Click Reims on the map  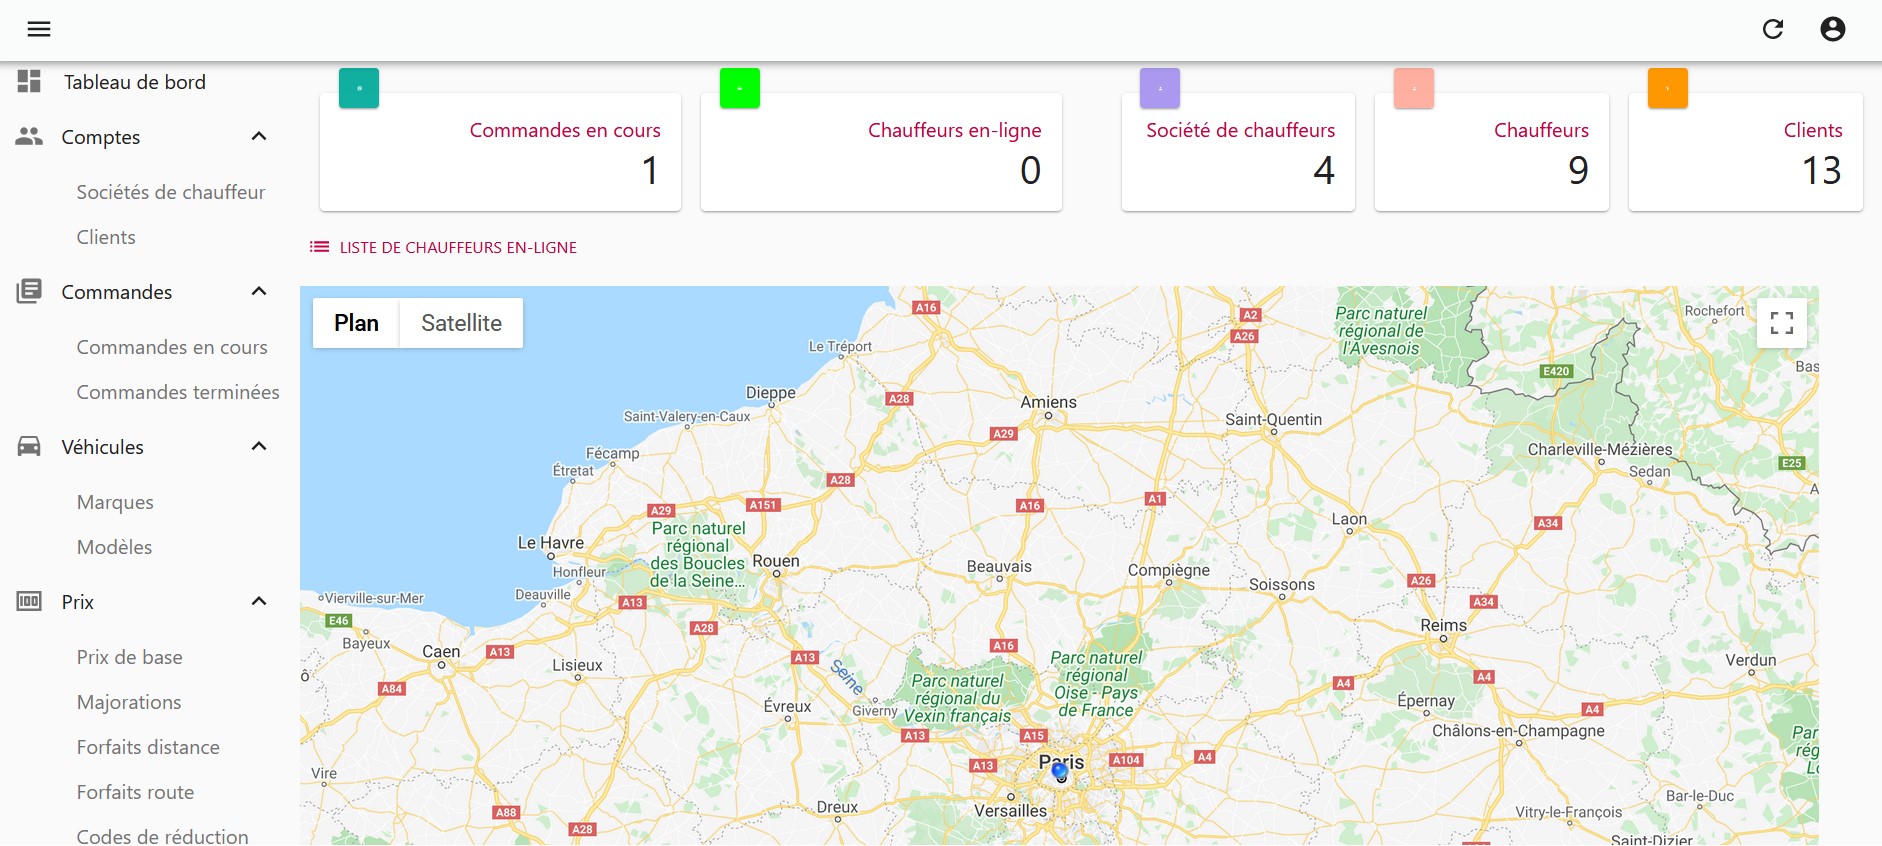(1444, 625)
